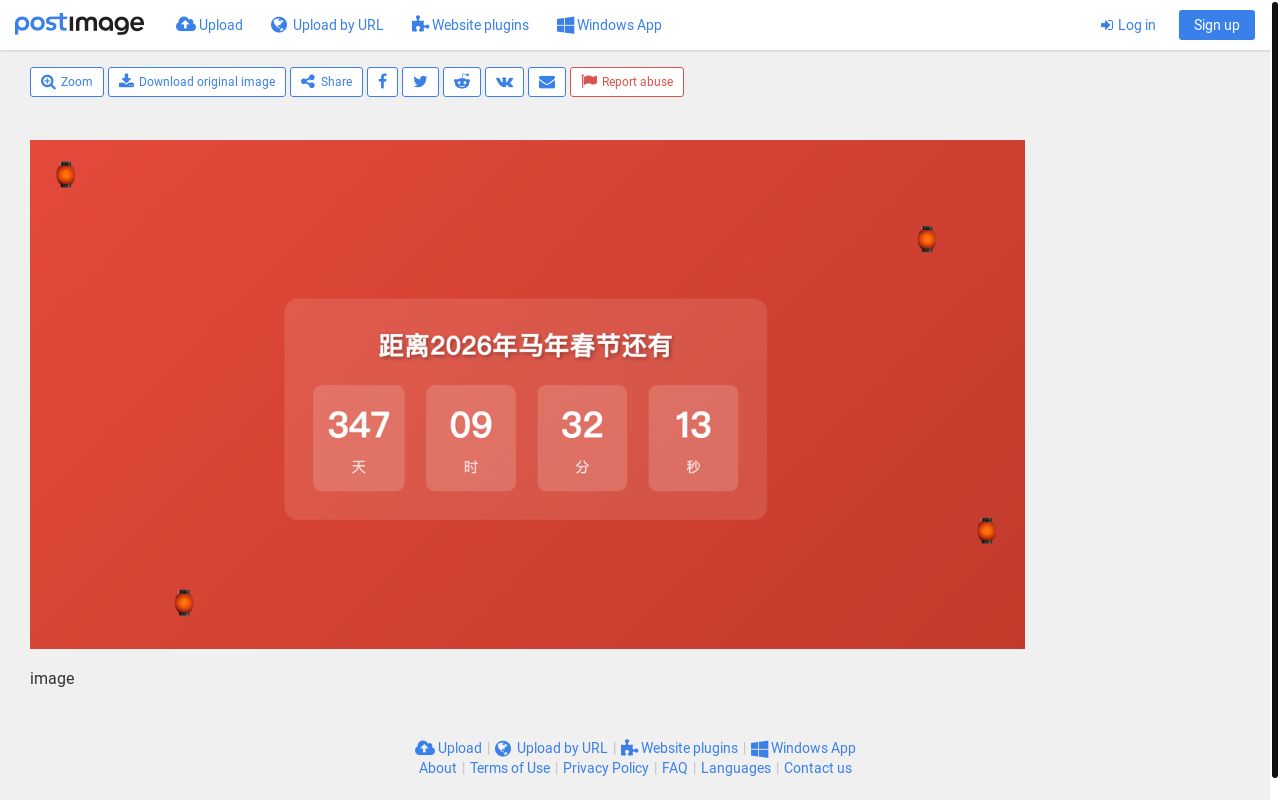The width and height of the screenshot is (1280, 800).
Task: Open Upload by URL in top navigation
Action: coord(327,25)
